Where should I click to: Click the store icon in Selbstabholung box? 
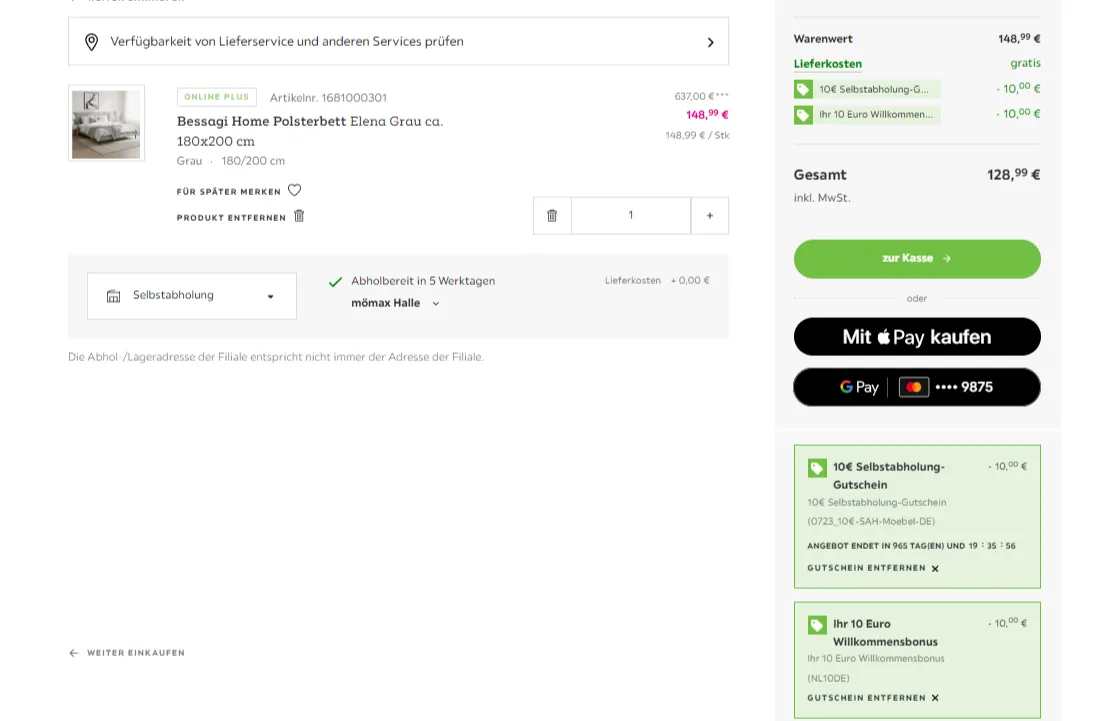point(114,296)
